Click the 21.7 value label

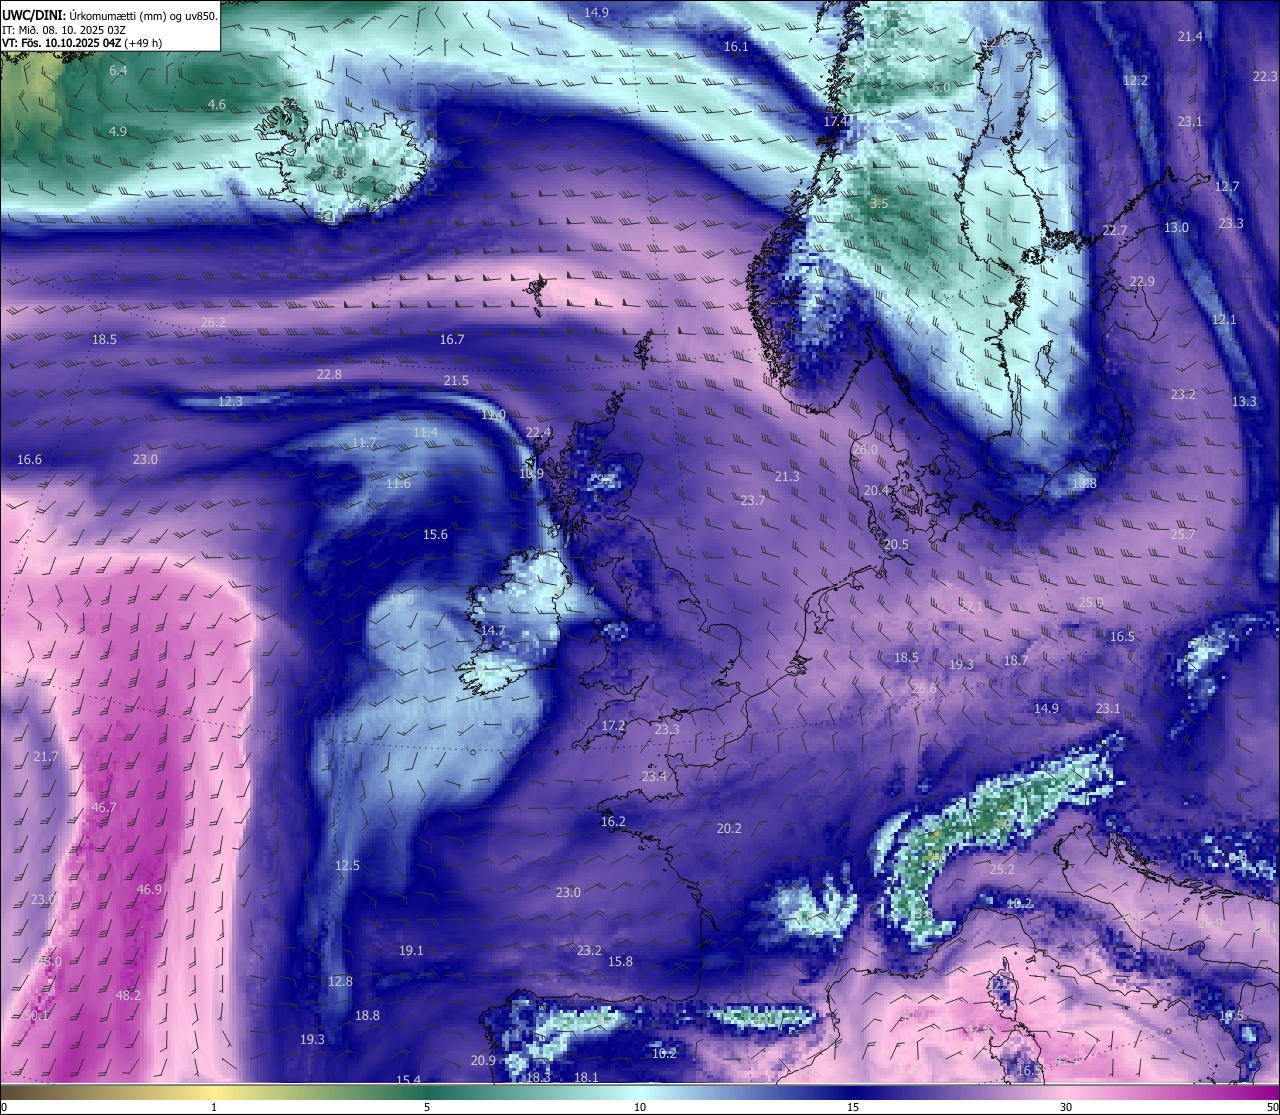coord(46,756)
